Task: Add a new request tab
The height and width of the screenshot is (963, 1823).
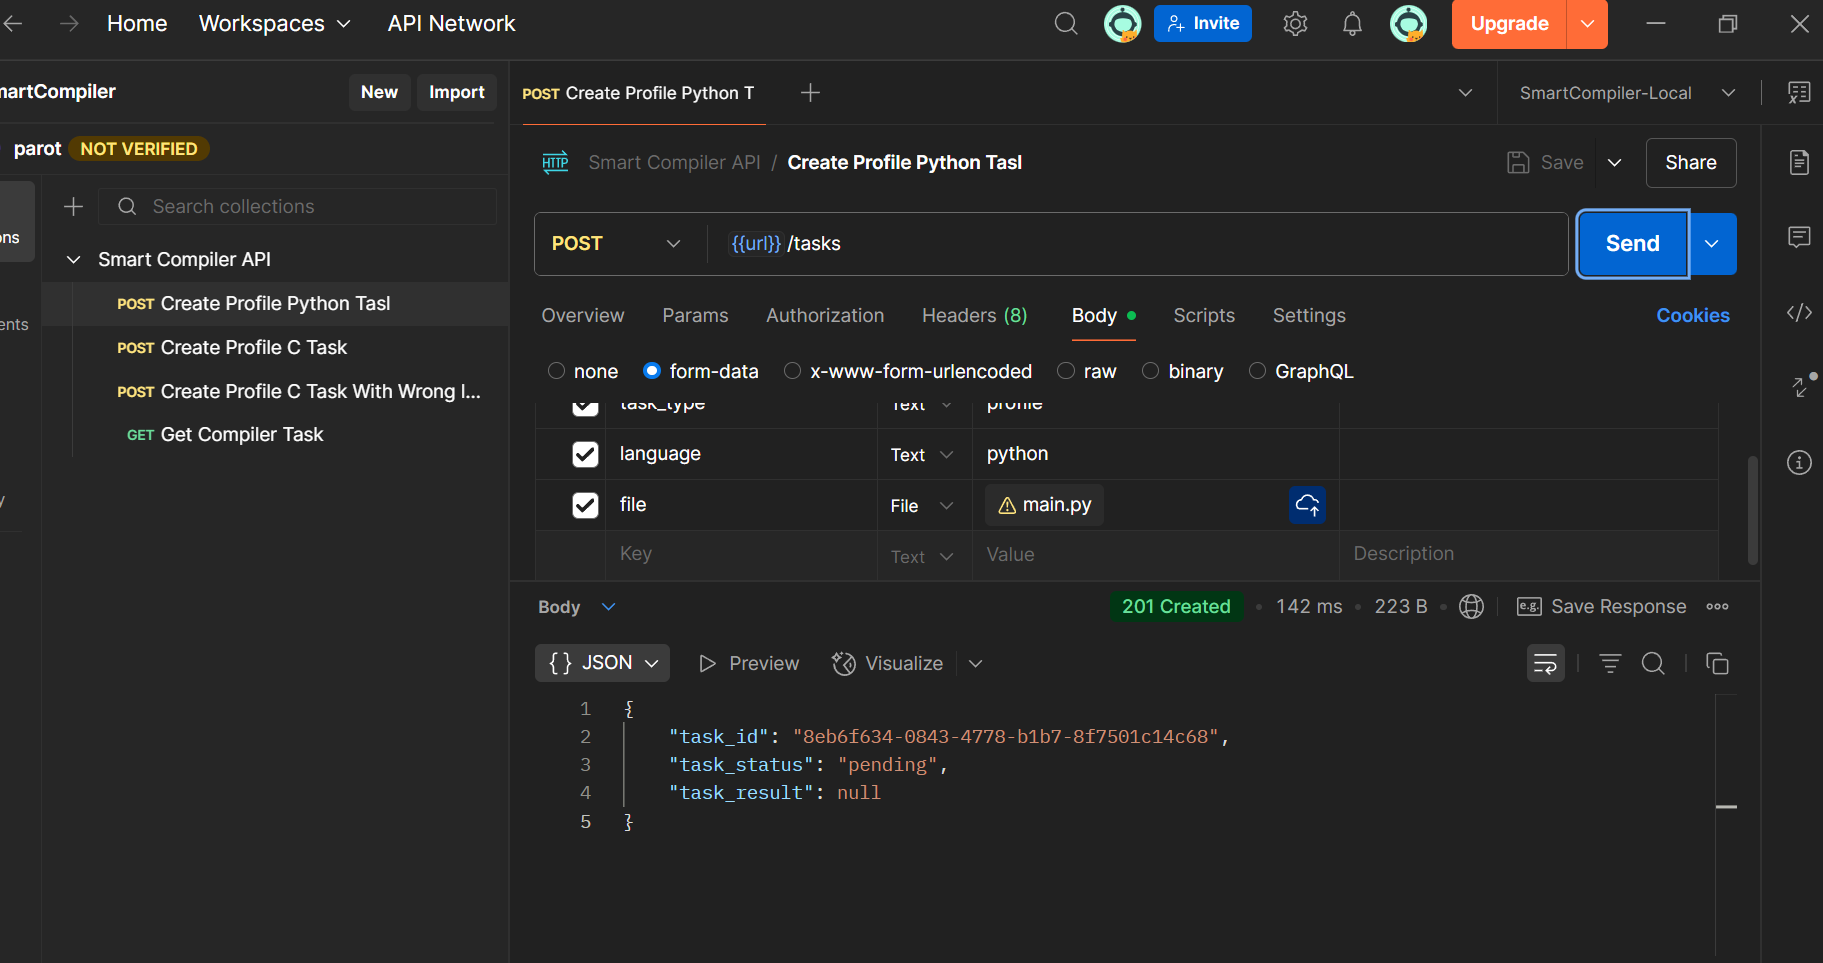Action: (810, 92)
